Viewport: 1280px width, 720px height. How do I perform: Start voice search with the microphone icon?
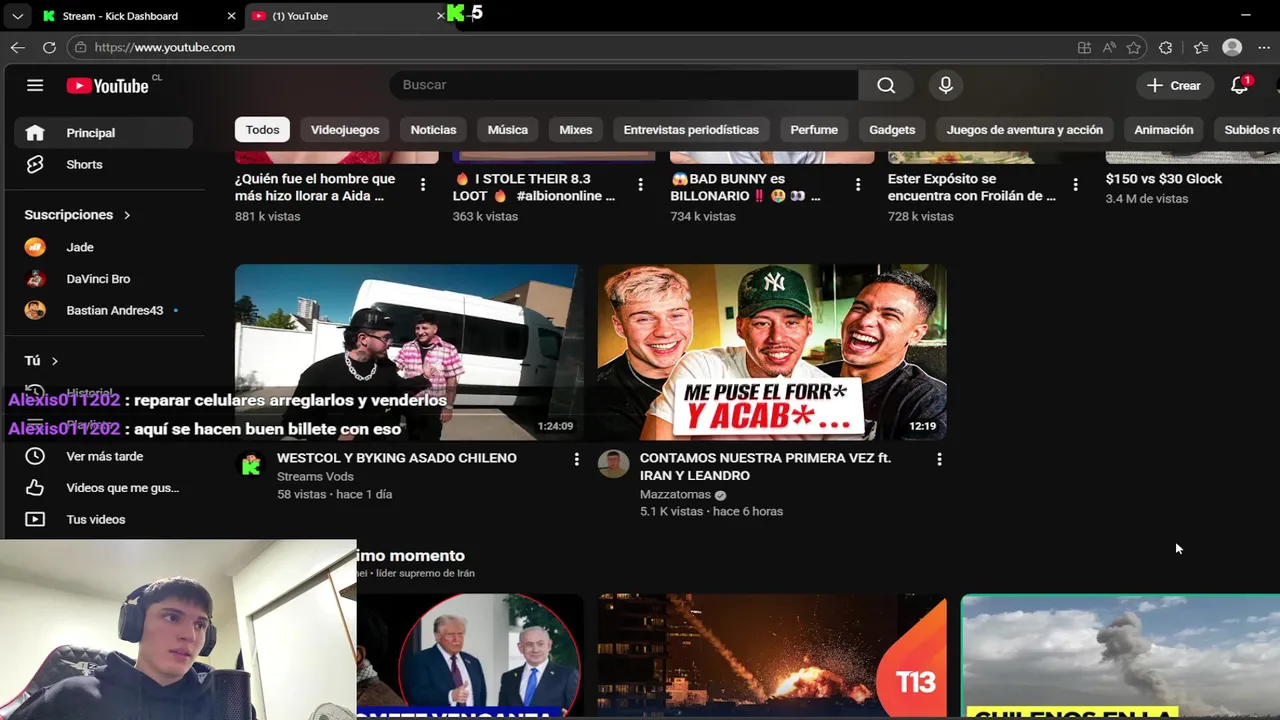point(946,85)
